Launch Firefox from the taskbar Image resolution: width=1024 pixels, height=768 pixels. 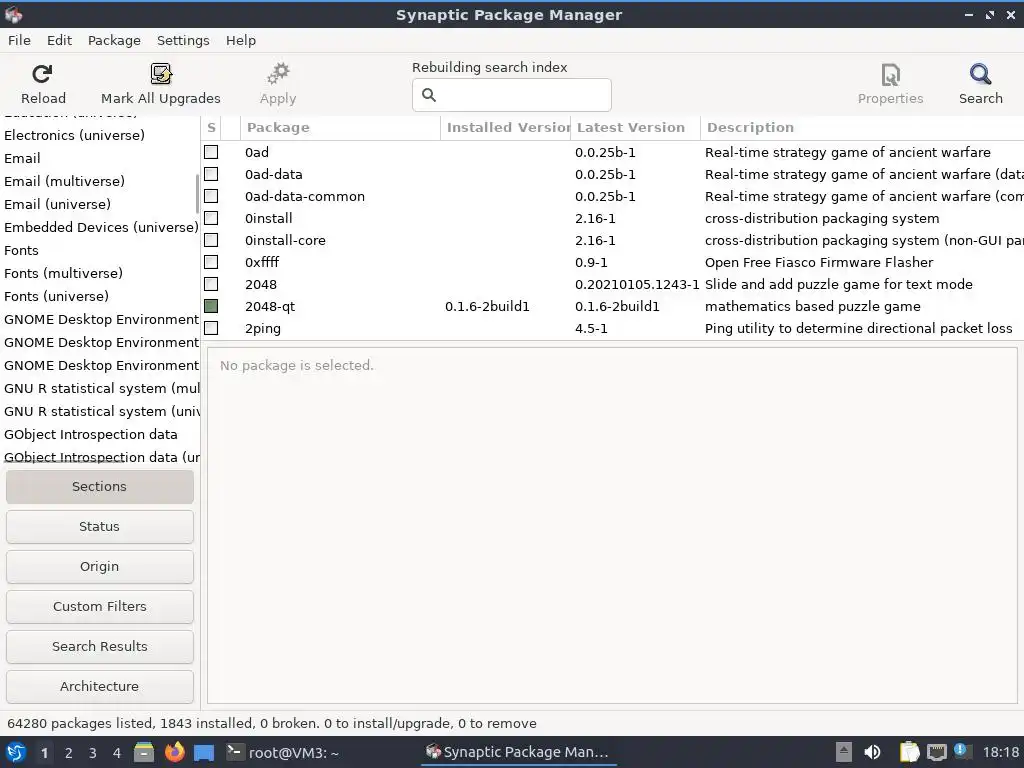click(174, 752)
